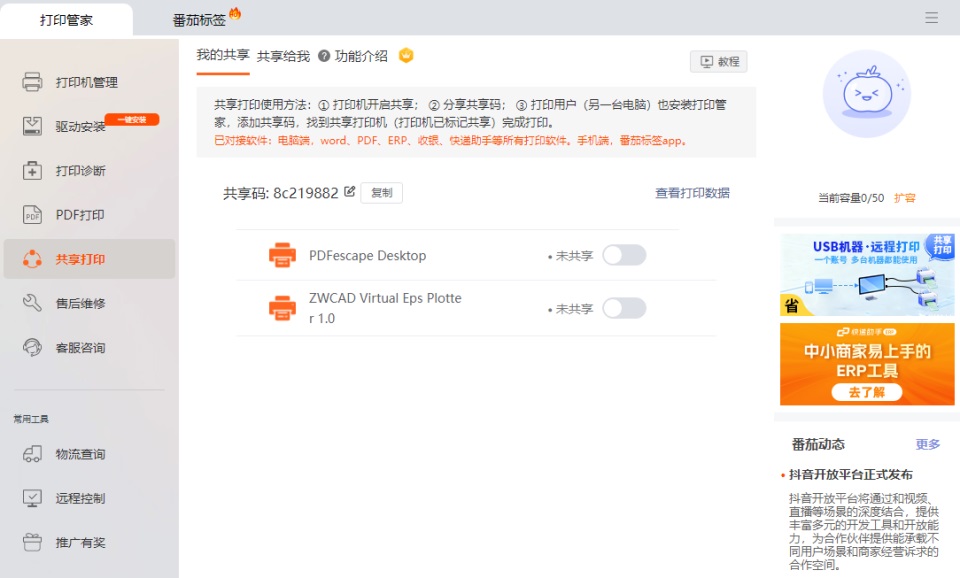The height and width of the screenshot is (578, 960).
Task: Click the gold crown badge icon
Action: point(406,56)
